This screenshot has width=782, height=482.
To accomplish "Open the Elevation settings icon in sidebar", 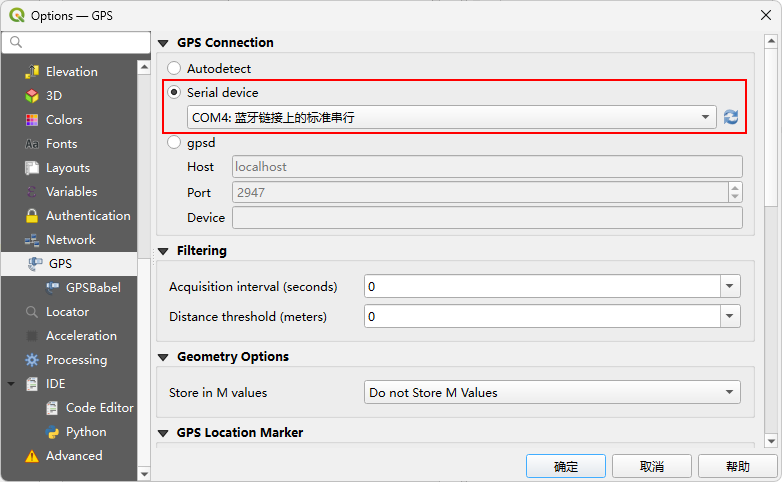I will (32, 71).
